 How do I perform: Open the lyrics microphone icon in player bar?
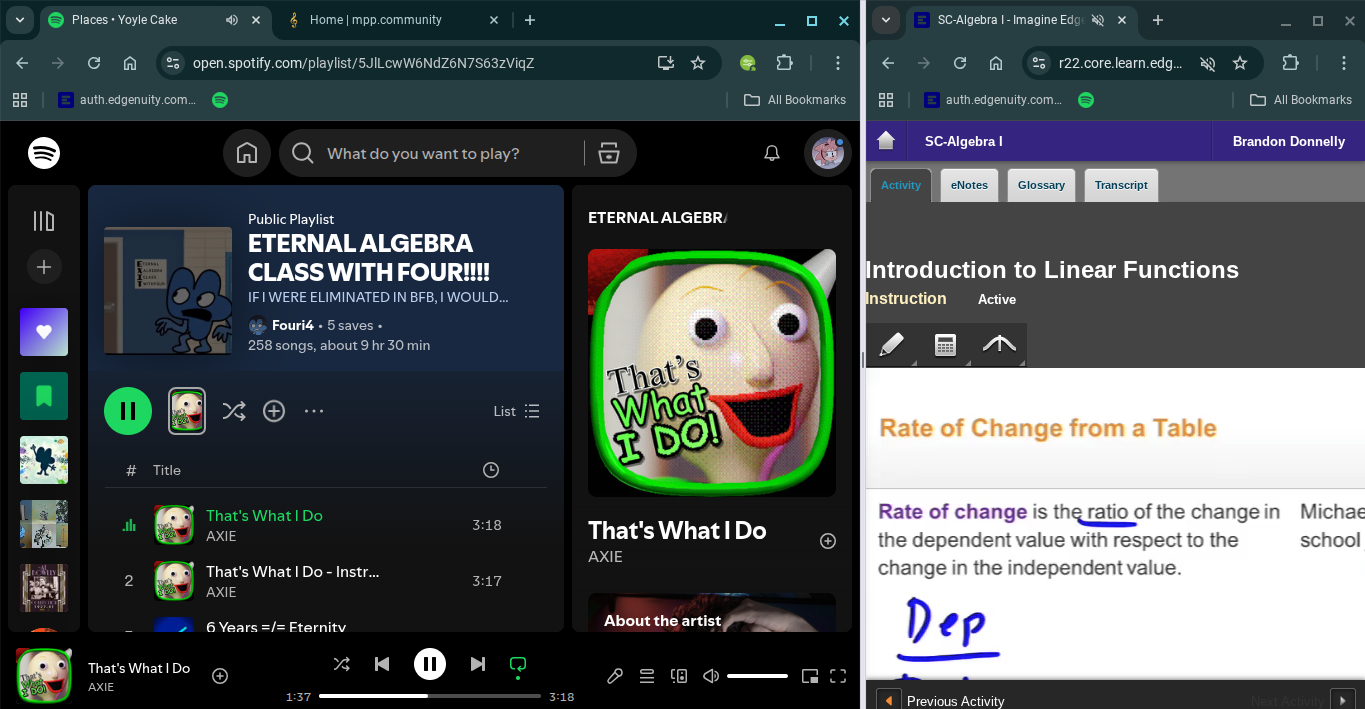tap(615, 676)
